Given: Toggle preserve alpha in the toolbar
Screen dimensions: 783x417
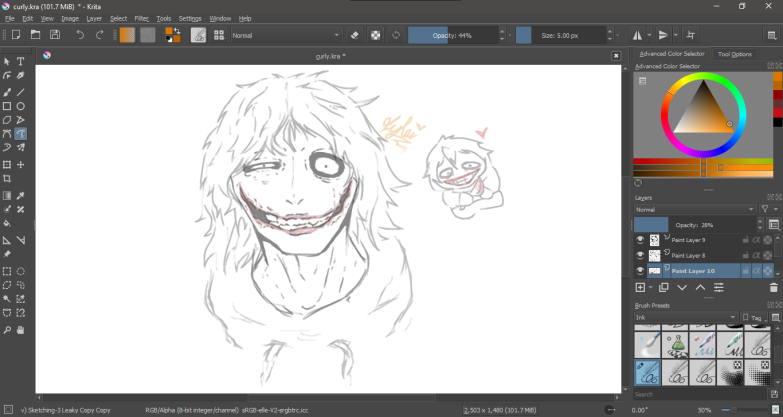Looking at the screenshot, I should click(376, 35).
